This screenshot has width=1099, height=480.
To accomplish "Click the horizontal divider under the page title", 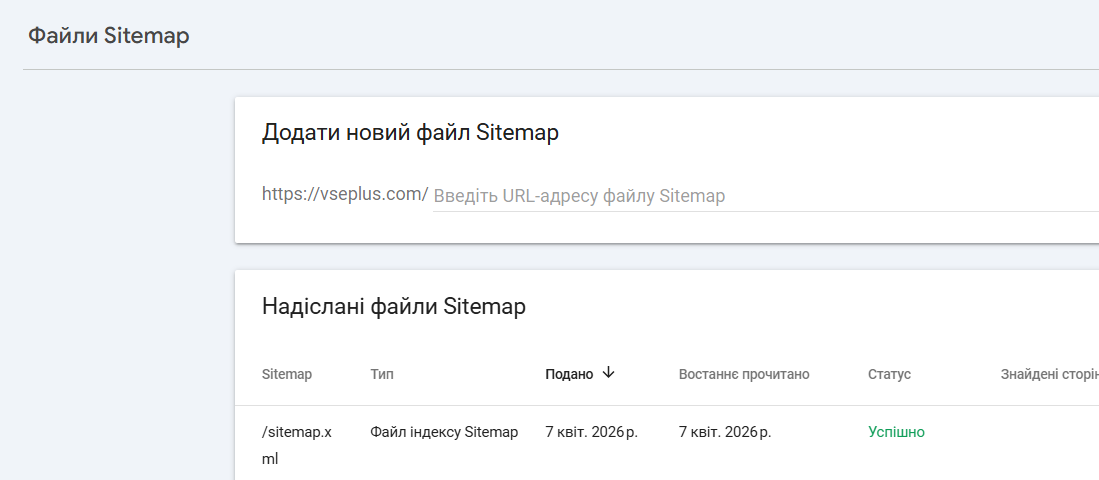I will click(x=560, y=69).
